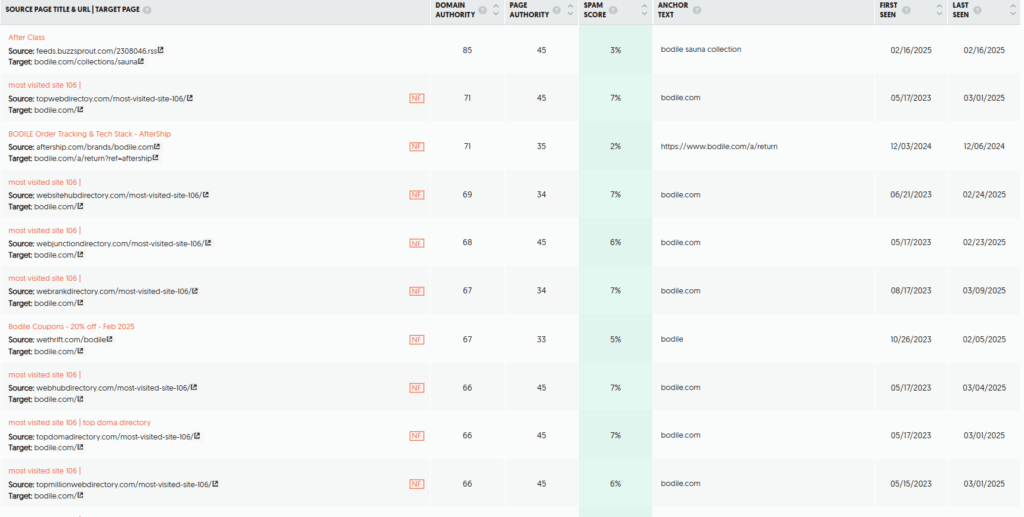This screenshot has width=1024, height=517.
Task: Click Spam Score value 3%
Action: click(x=615, y=50)
